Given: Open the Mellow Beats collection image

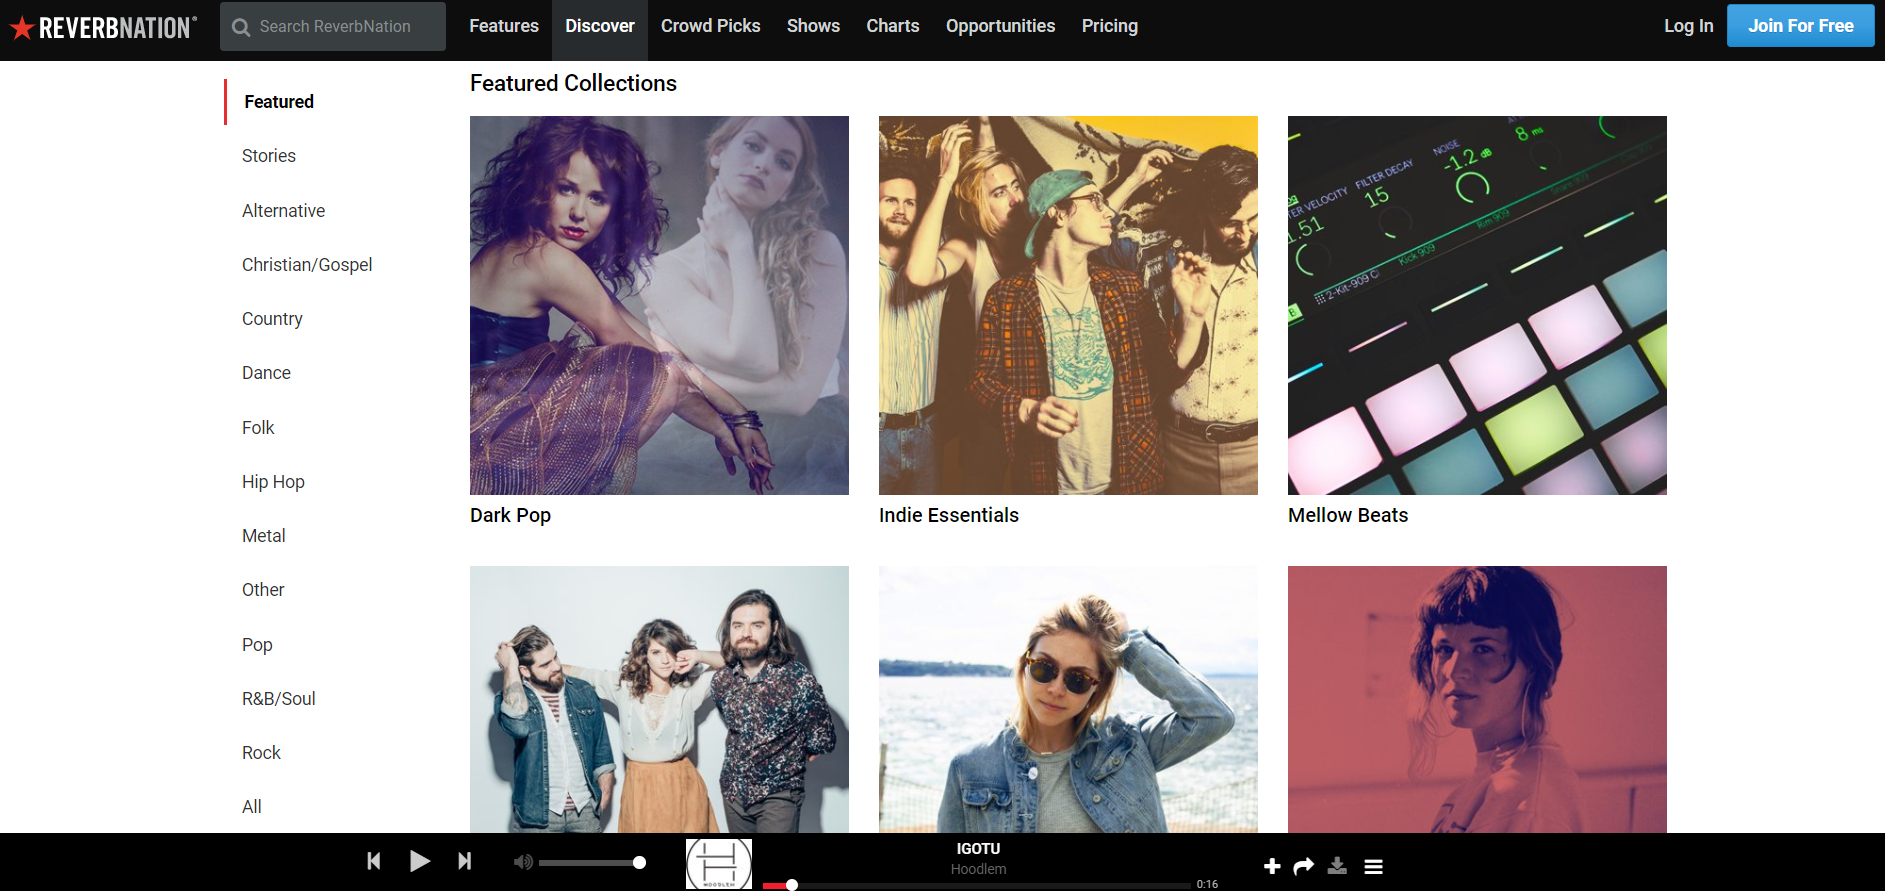Looking at the screenshot, I should pos(1477,305).
